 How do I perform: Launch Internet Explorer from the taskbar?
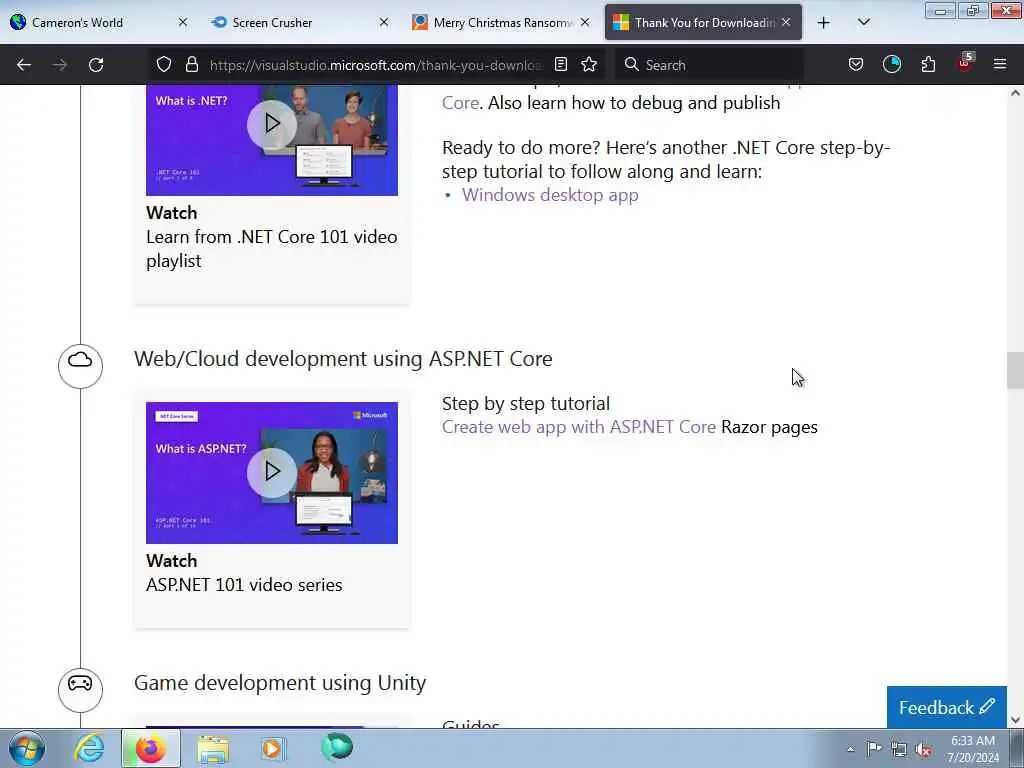[89, 748]
